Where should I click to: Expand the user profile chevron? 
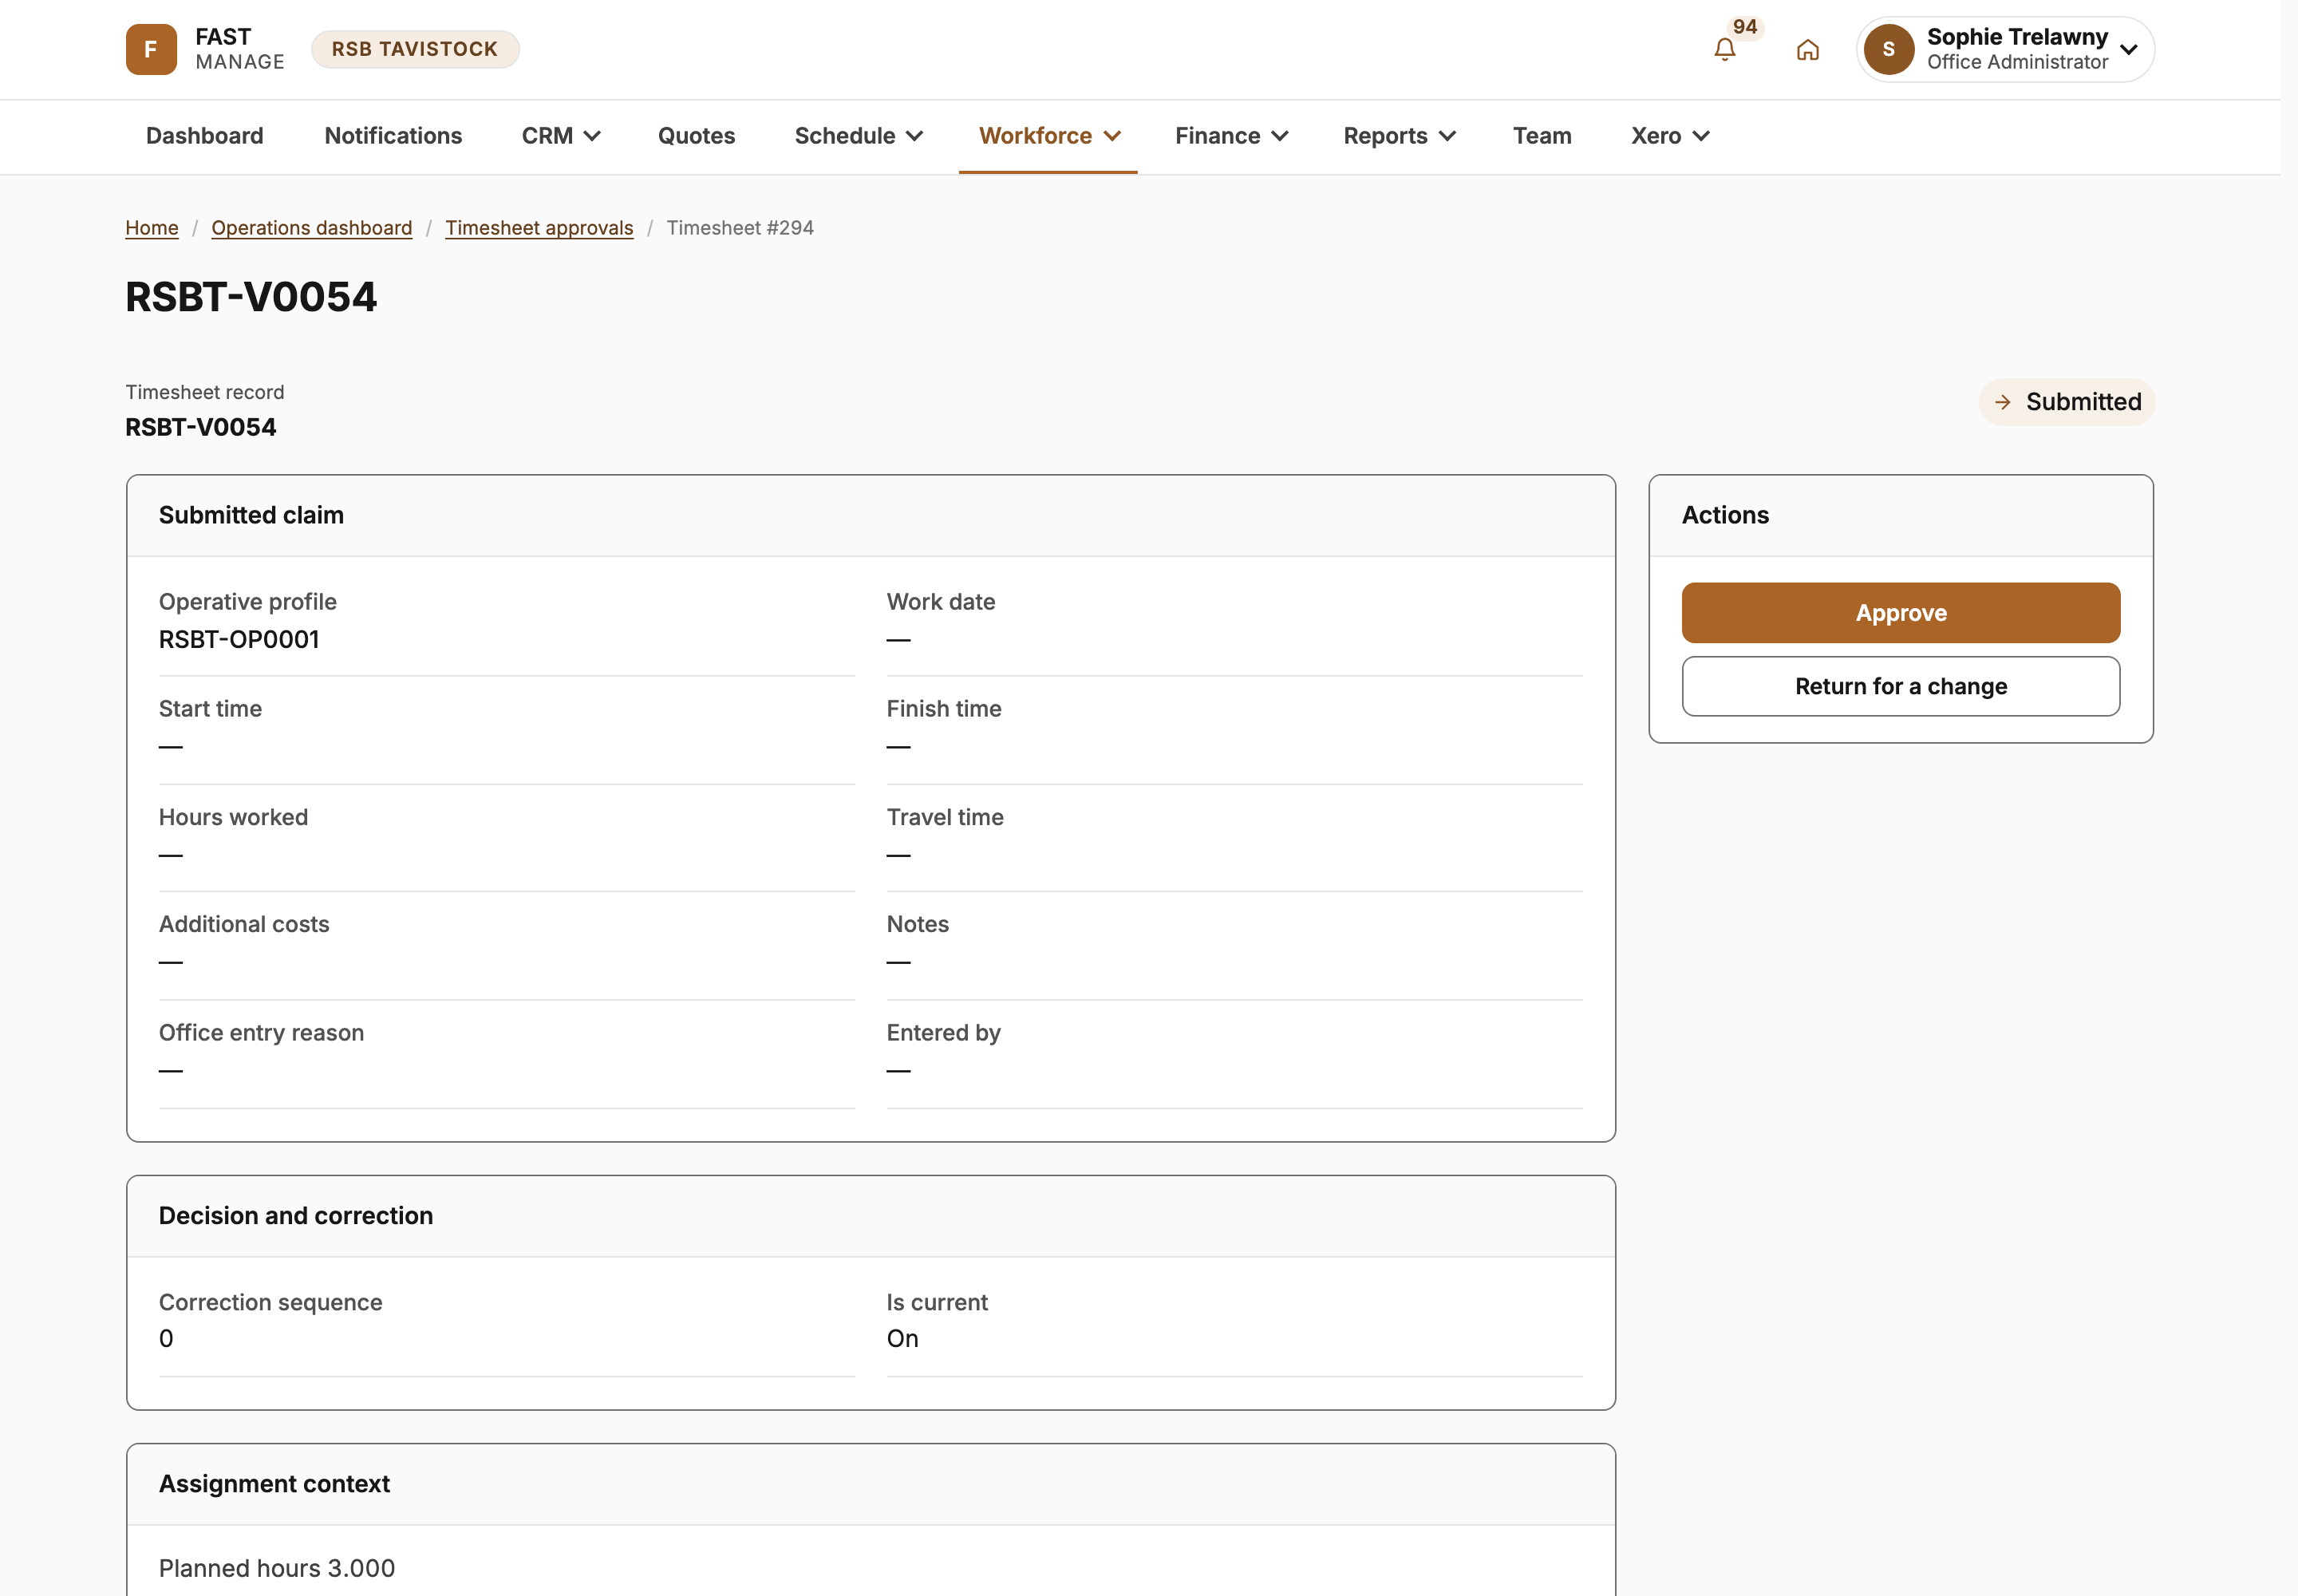[2129, 49]
